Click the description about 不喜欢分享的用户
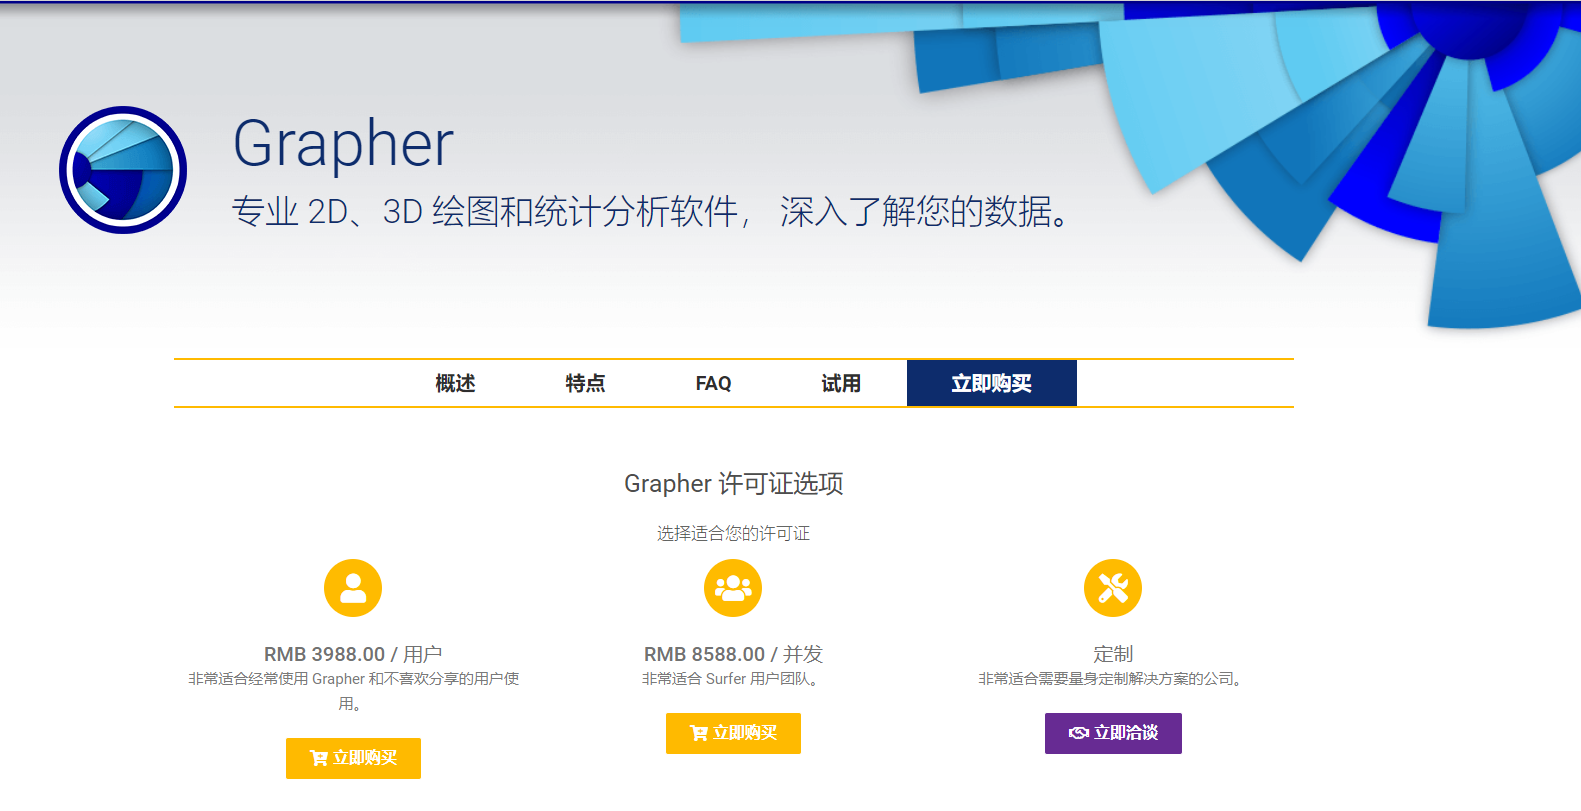 pyautogui.click(x=353, y=691)
